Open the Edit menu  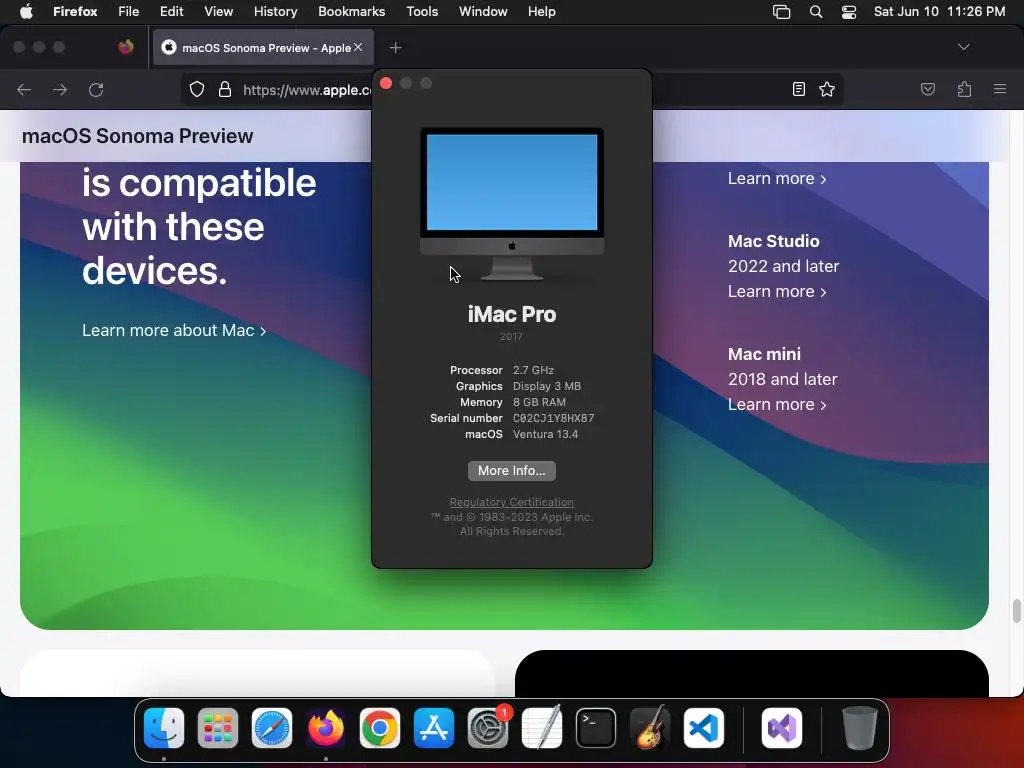coord(172,12)
